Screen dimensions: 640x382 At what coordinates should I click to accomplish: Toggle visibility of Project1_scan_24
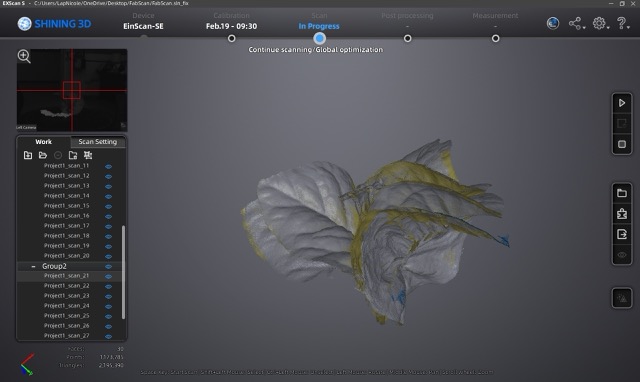pos(108,306)
